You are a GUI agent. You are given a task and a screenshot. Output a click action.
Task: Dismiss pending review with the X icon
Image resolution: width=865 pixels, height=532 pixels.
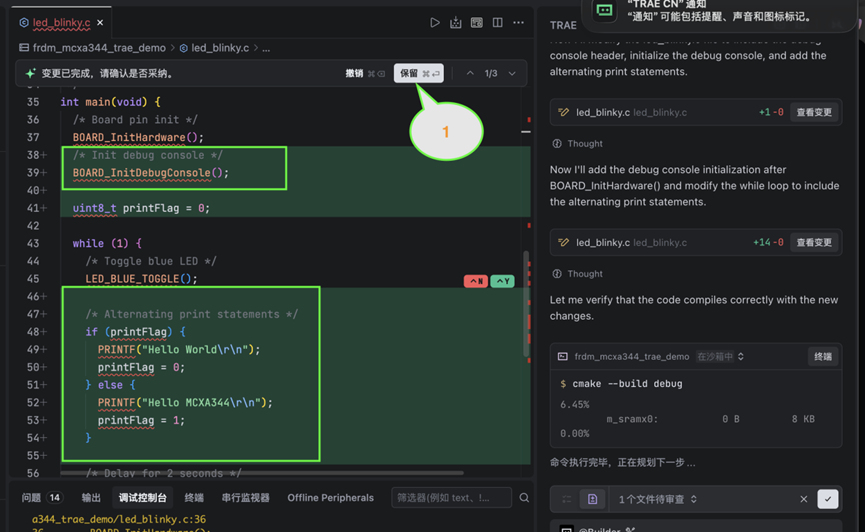[804, 499]
